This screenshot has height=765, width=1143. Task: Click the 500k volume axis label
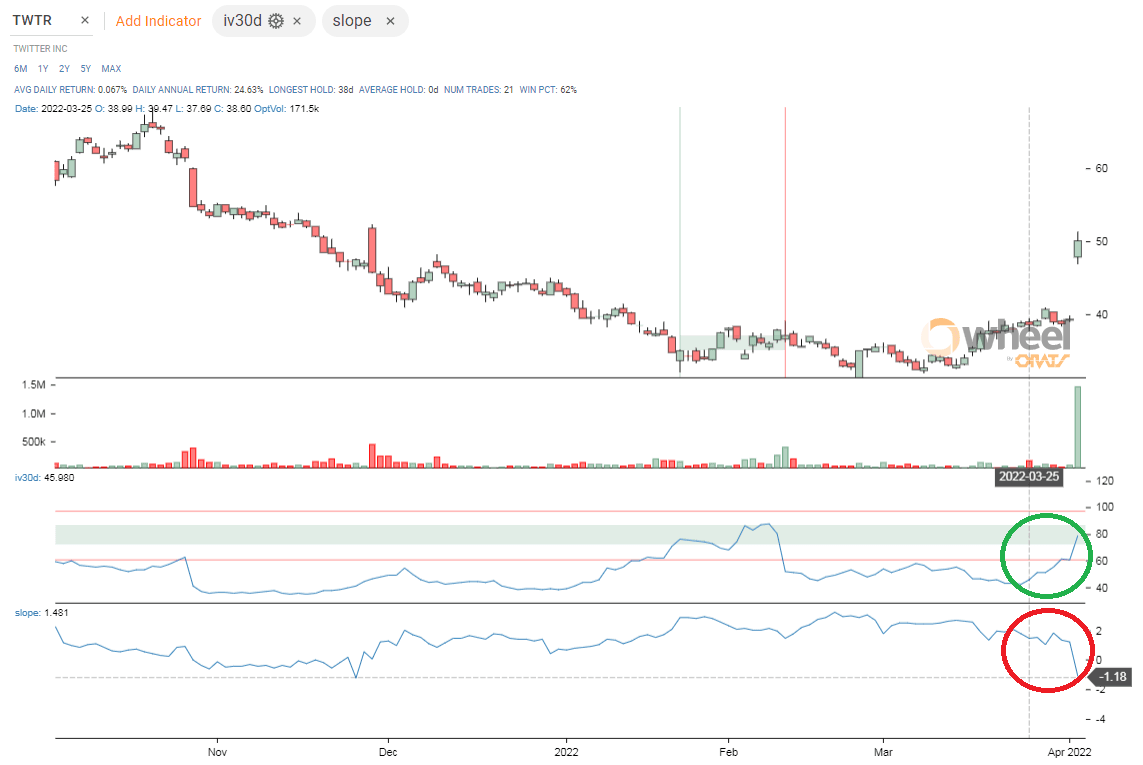click(x=34, y=442)
